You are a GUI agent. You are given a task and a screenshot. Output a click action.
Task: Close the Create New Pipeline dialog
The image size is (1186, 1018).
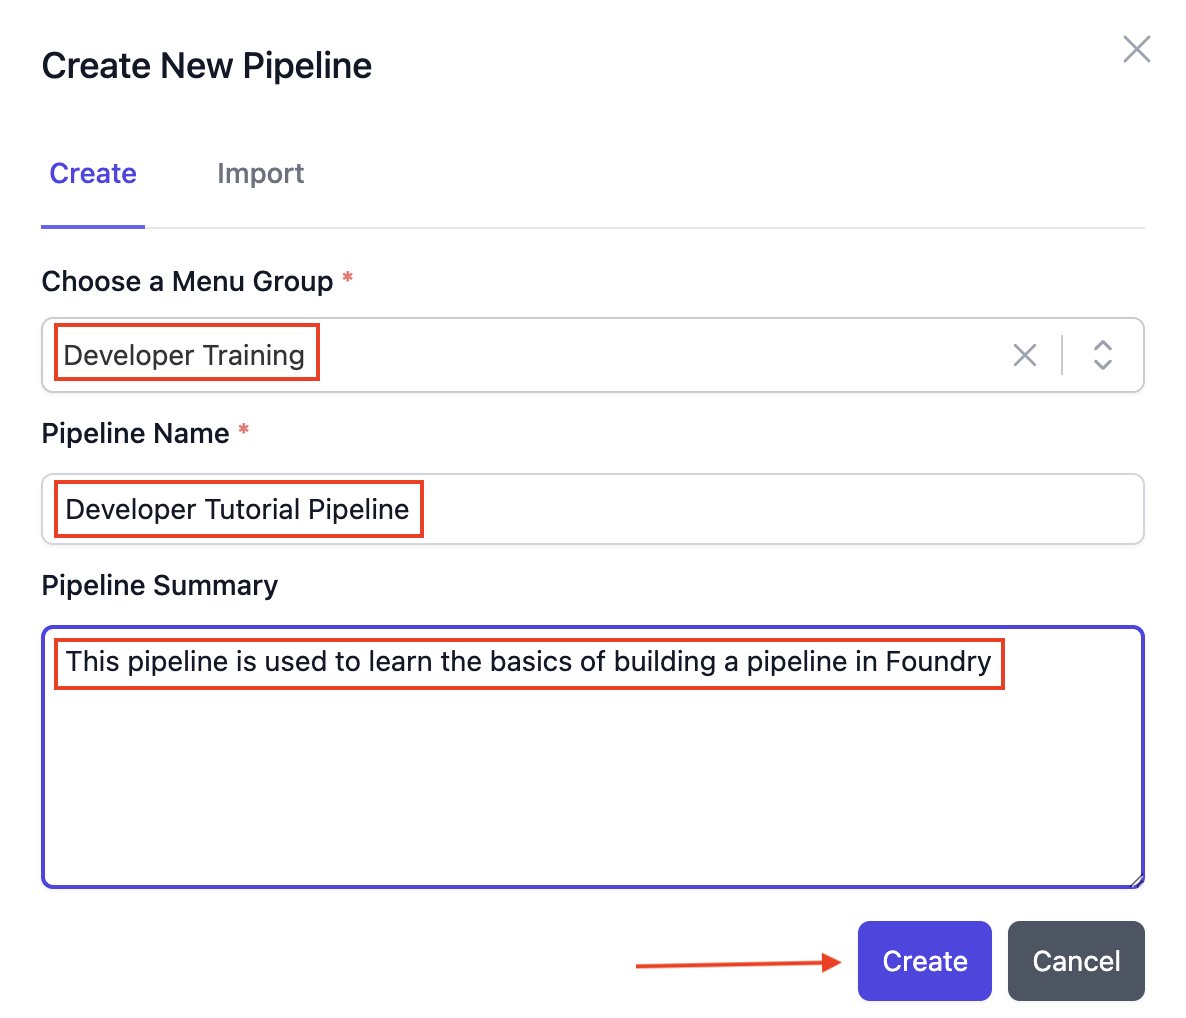click(x=1136, y=48)
